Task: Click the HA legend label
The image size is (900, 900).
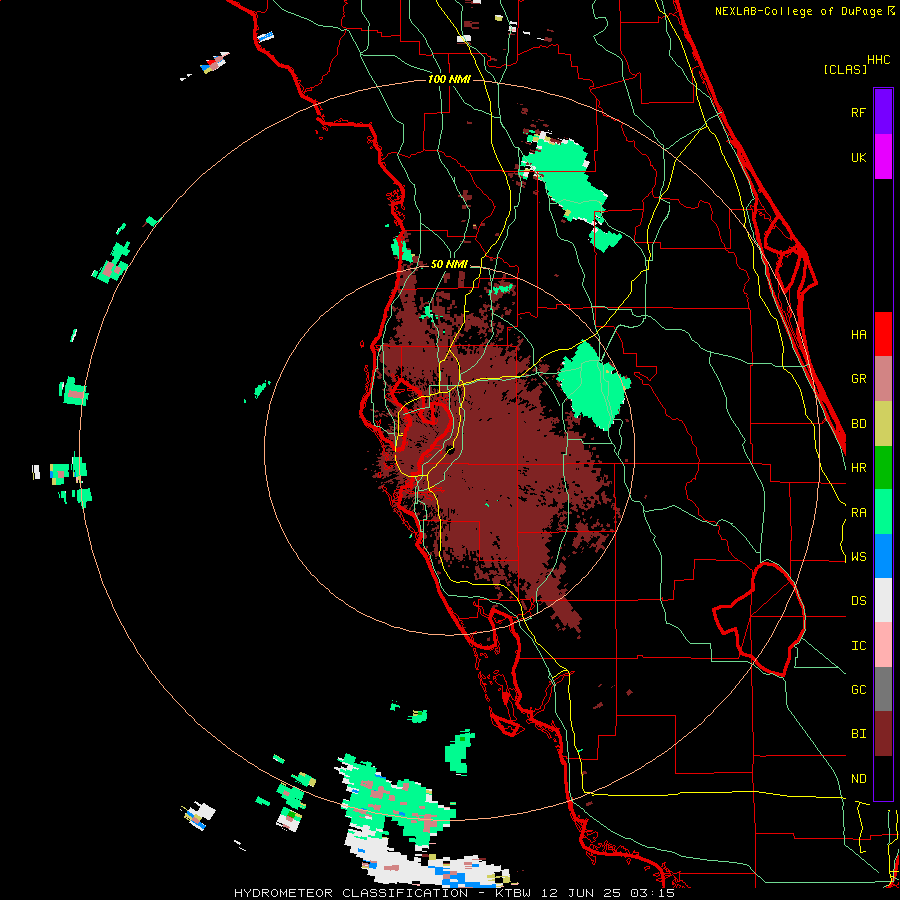Action: 858,335
